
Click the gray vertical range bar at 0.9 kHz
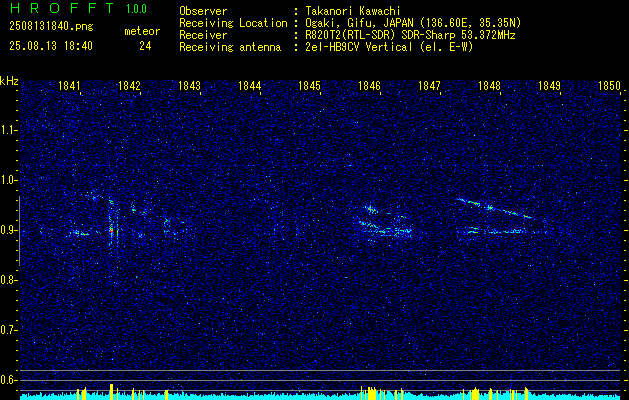[19, 231]
